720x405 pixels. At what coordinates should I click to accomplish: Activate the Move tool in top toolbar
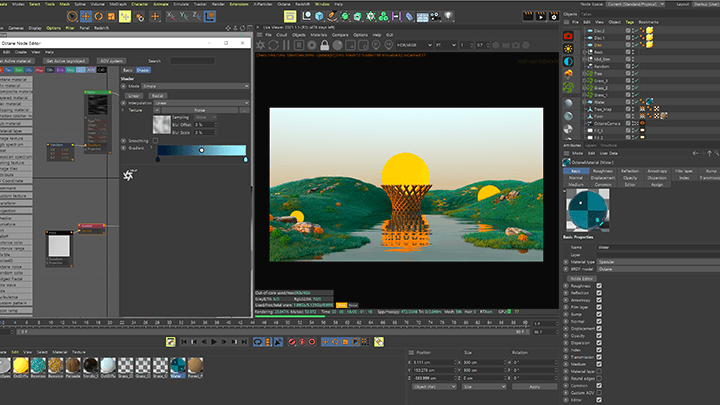[x=85, y=17]
